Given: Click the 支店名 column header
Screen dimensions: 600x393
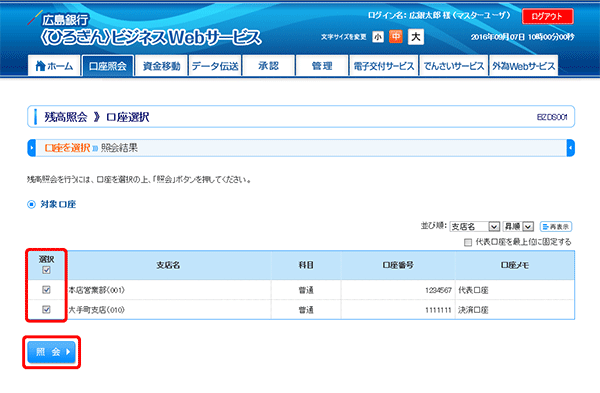Looking at the screenshot, I should [168, 265].
